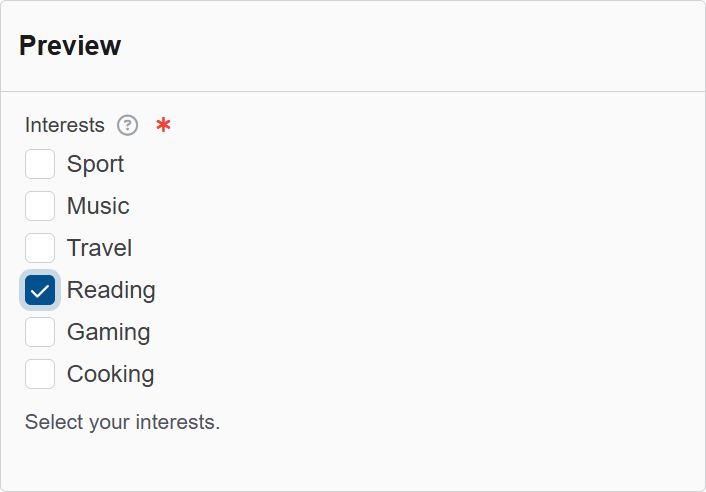Click the Reading option label
Image resolution: width=706 pixels, height=492 pixels.
[x=111, y=290]
